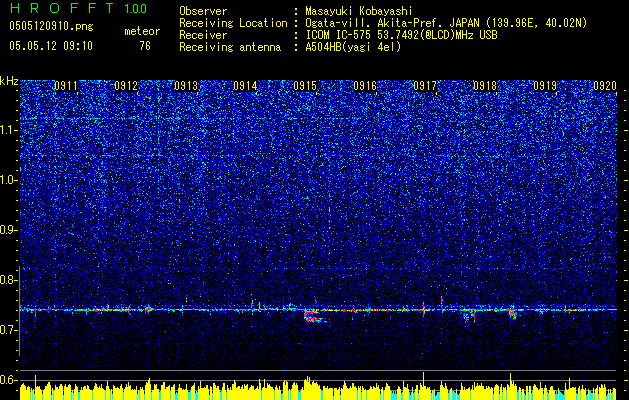This screenshot has height=400, width=629.
Task: Click the Observer label
Action: click(203, 11)
